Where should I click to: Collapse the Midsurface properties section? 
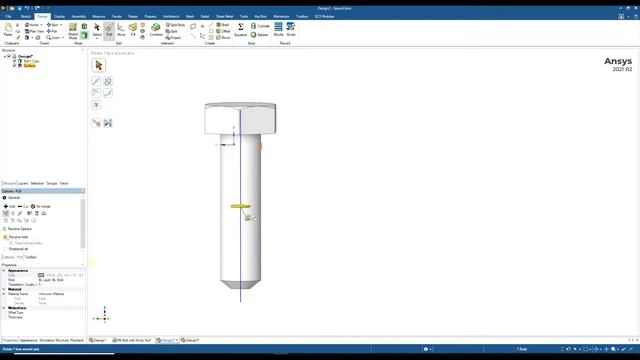[x=4, y=308]
